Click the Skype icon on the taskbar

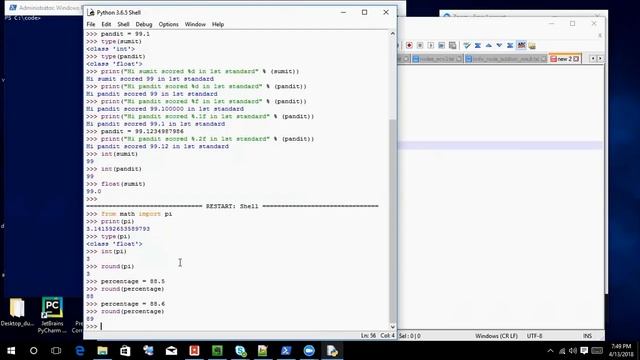240,351
